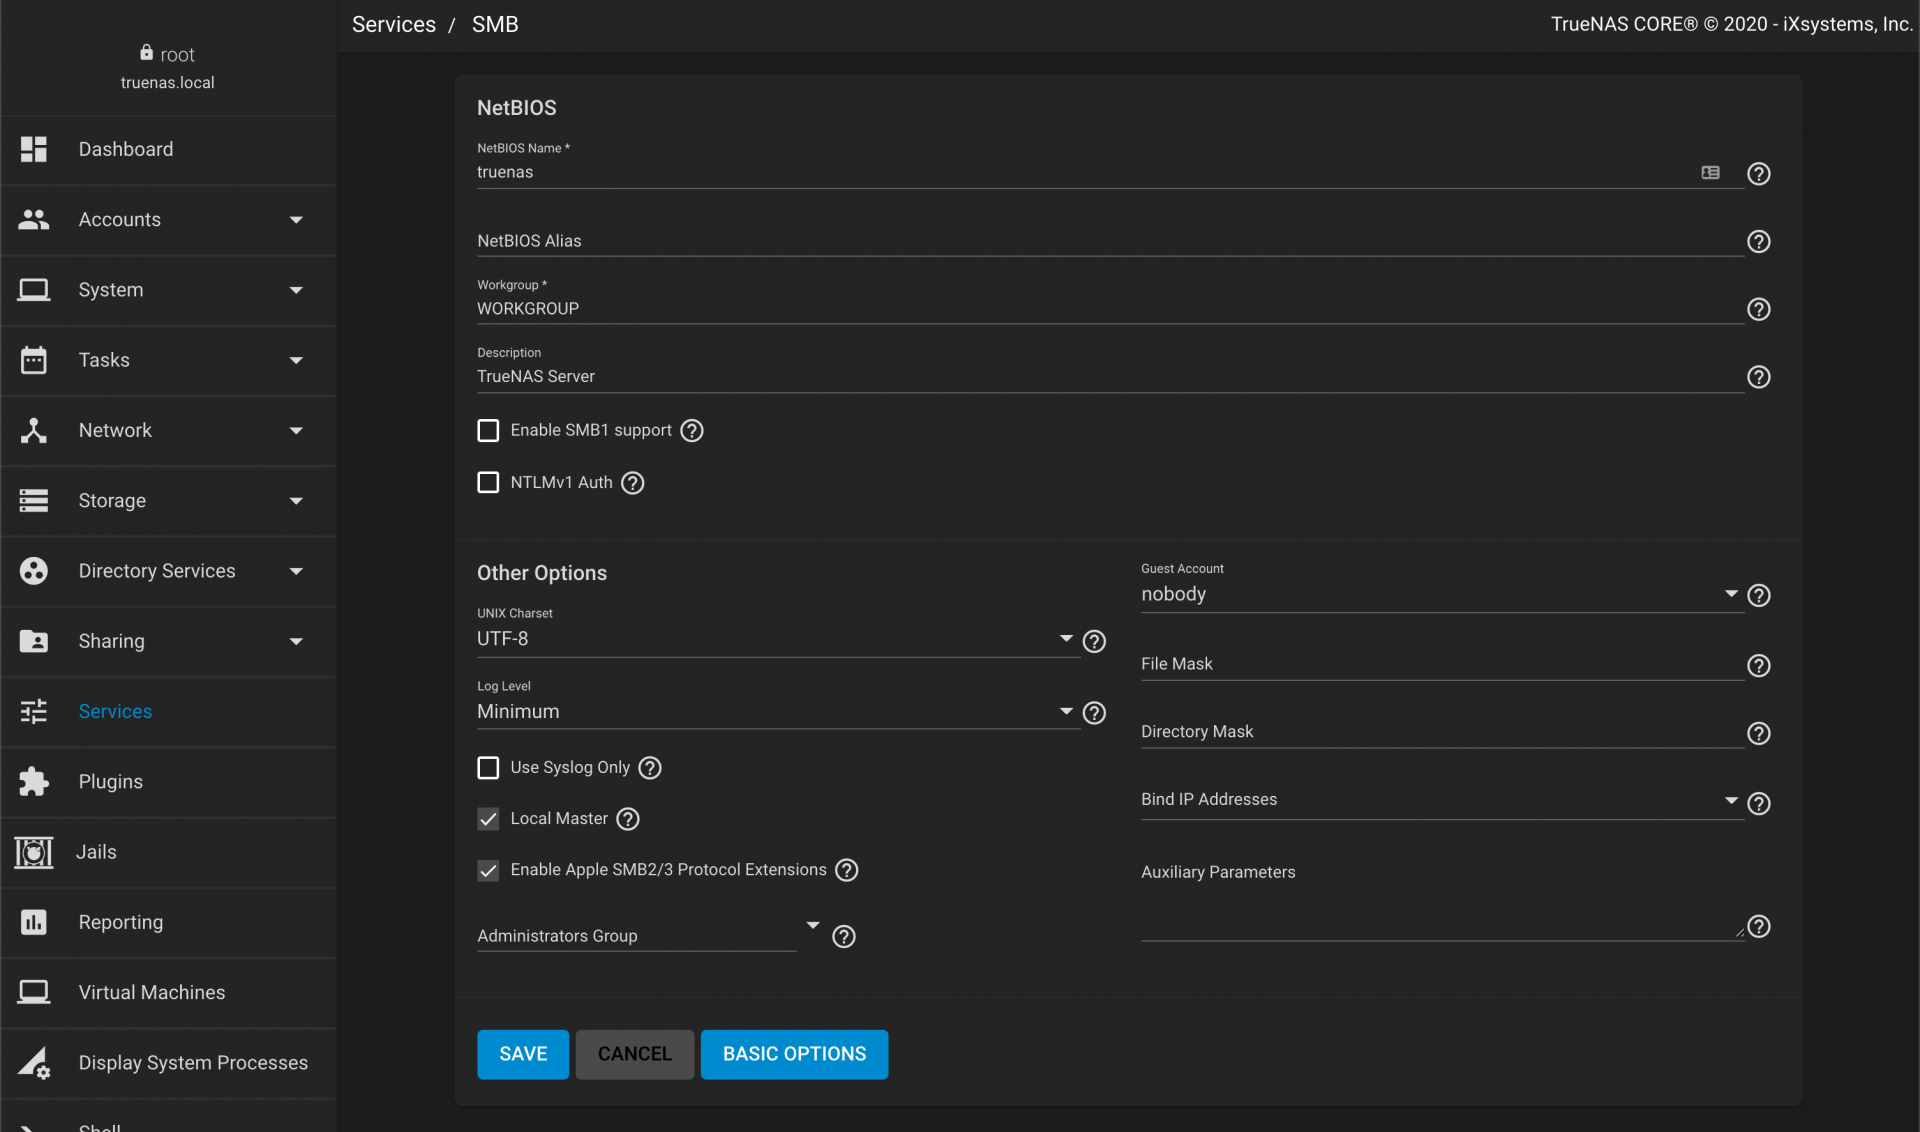Expand the Tasks menu arrow

(296, 360)
